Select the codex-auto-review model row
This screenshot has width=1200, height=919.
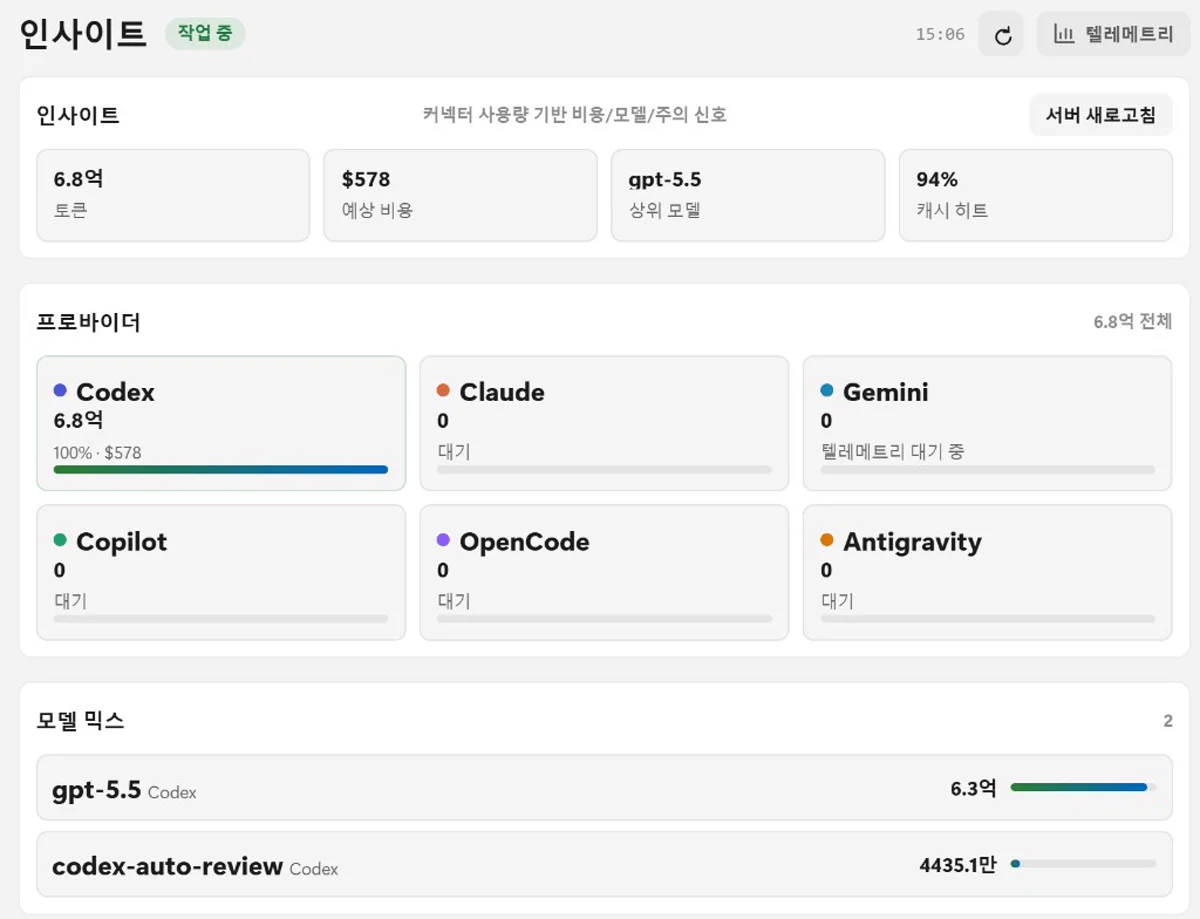pyautogui.click(x=605, y=865)
